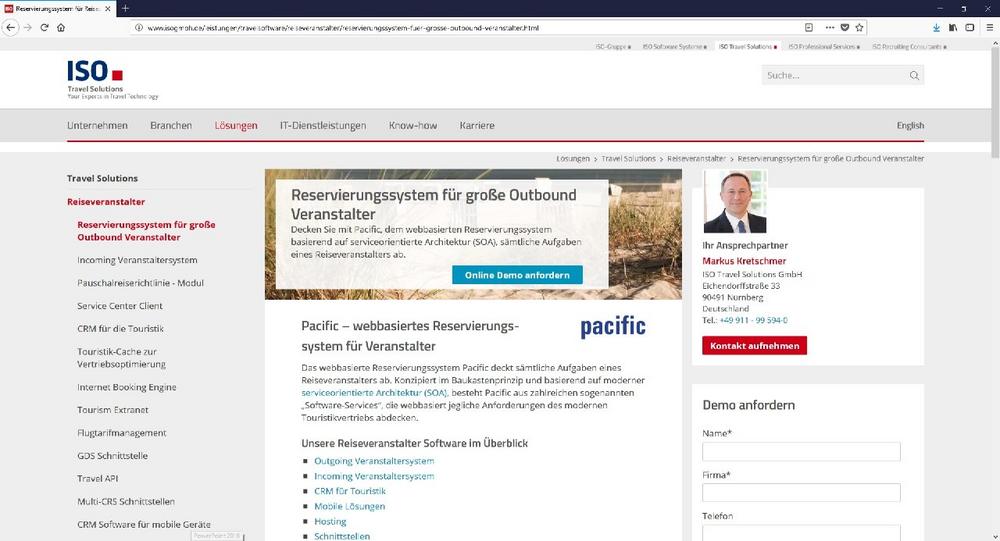Click the browser back arrow button
The image size is (1000, 541).
coord(10,27)
